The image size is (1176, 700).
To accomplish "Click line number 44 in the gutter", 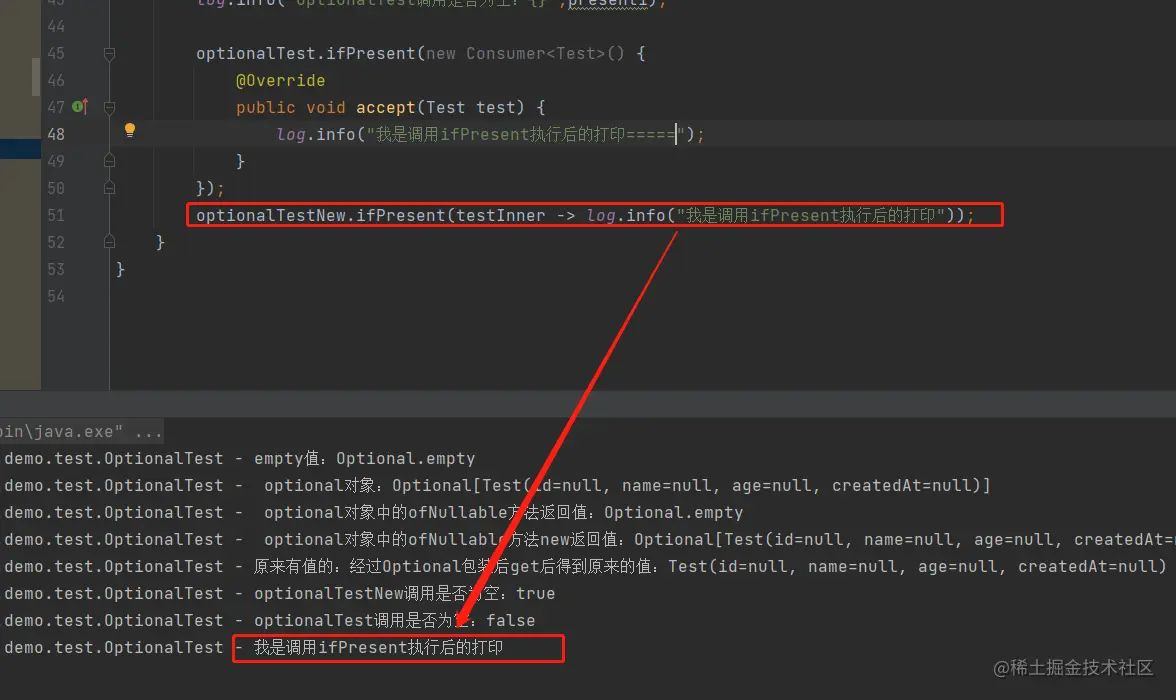I will coord(56,26).
